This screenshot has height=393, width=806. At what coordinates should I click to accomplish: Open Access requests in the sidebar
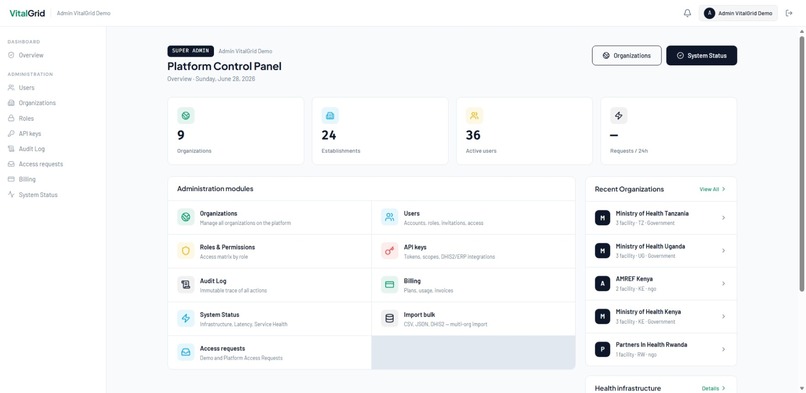tap(41, 164)
